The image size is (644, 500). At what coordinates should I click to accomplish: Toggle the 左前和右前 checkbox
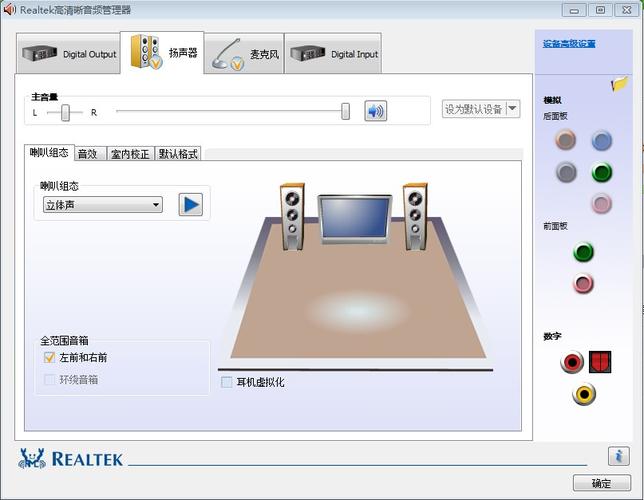(49, 357)
